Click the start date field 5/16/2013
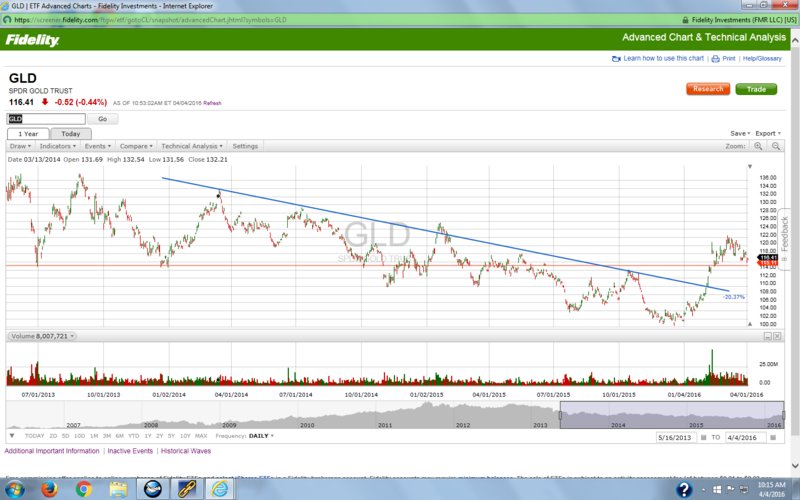The height and width of the screenshot is (500, 800). click(x=677, y=437)
